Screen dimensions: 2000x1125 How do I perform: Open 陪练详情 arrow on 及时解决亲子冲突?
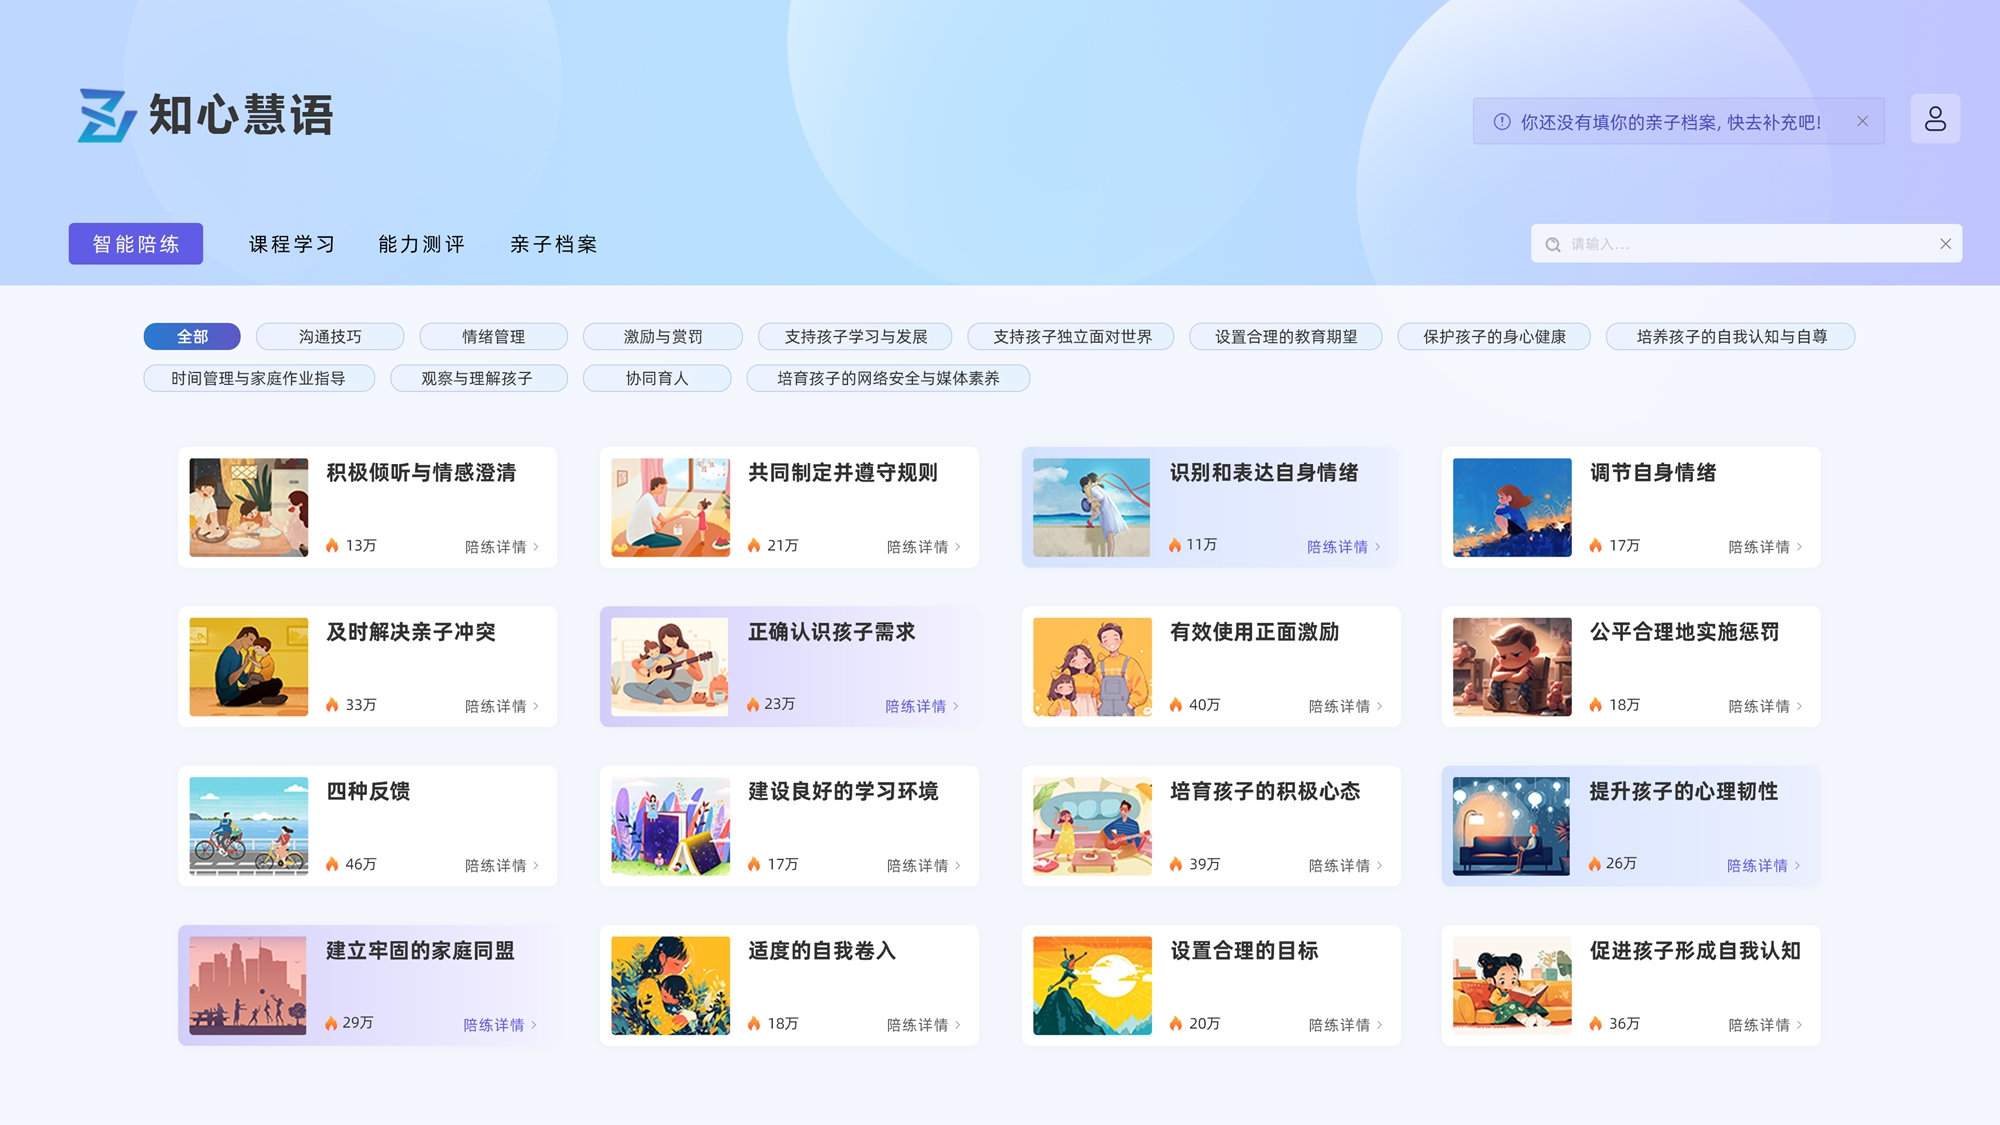click(x=536, y=706)
